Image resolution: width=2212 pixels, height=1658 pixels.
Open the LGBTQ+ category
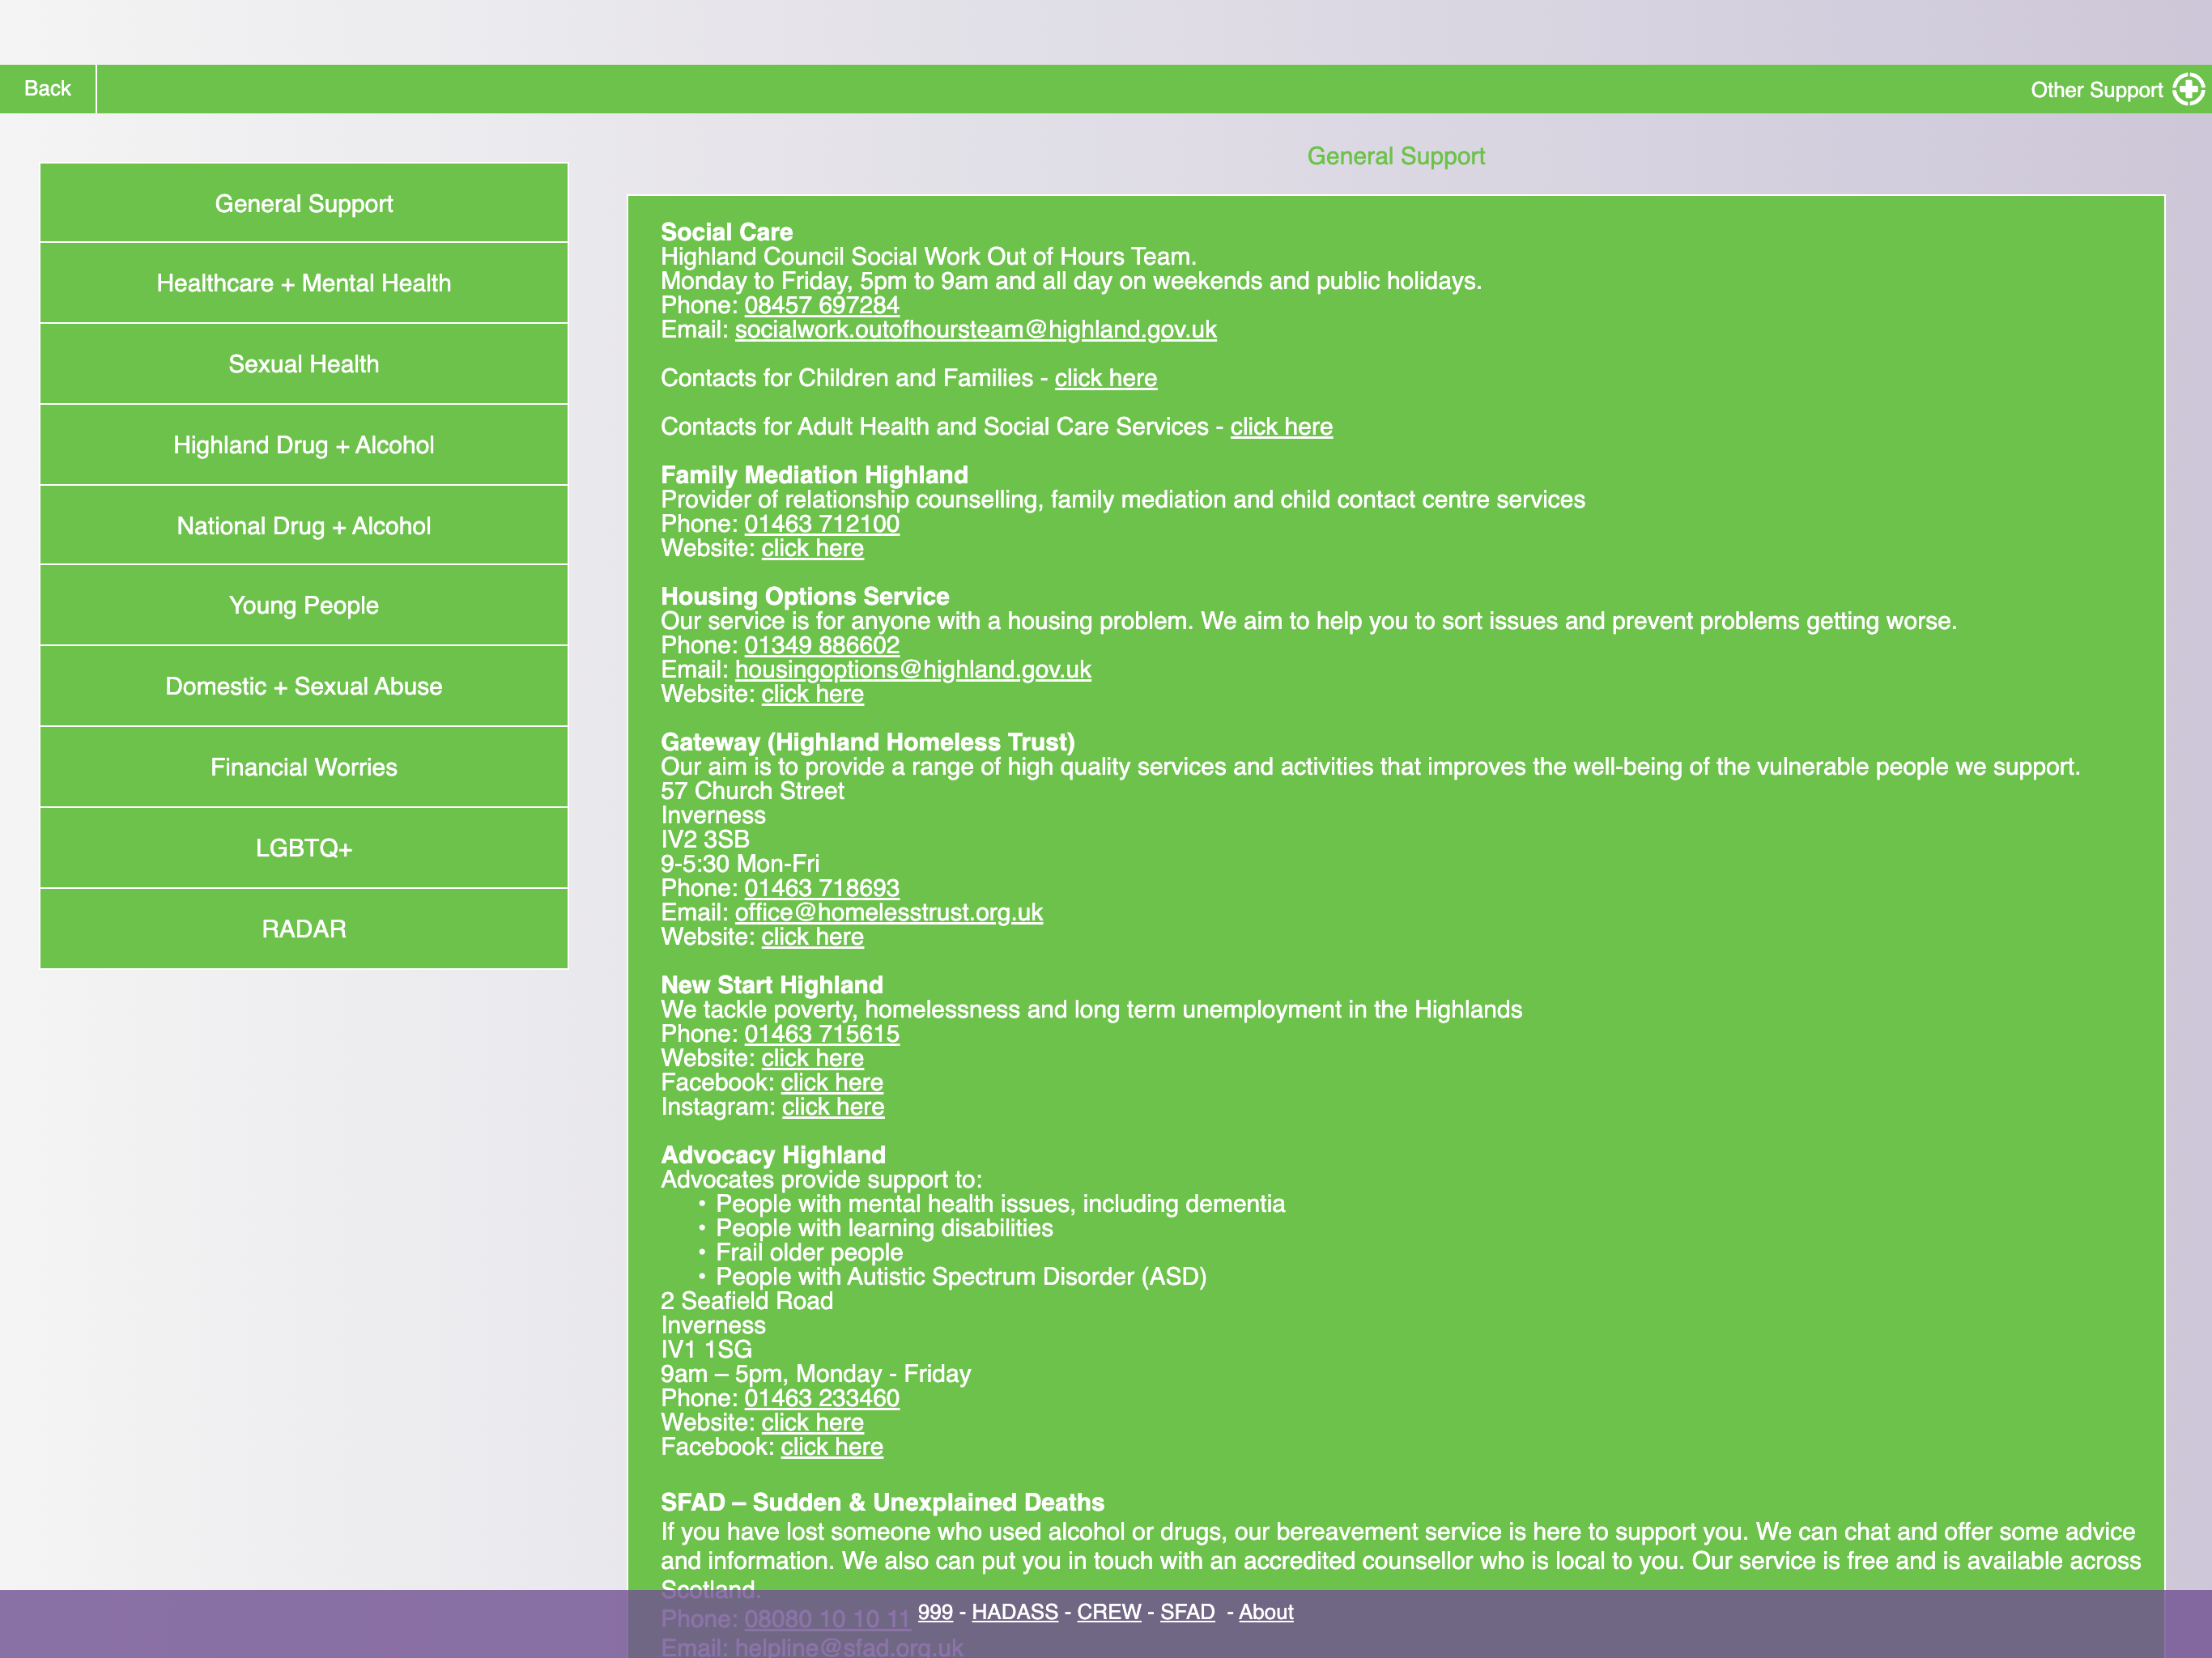[304, 848]
